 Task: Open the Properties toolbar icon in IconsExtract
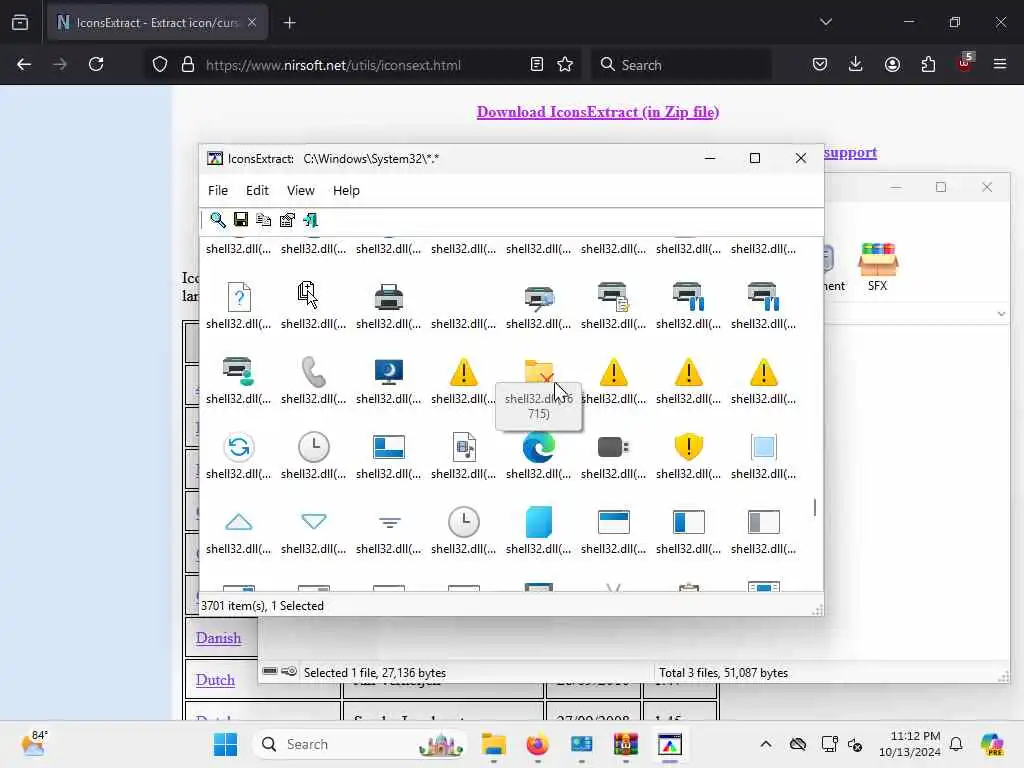[287, 220]
